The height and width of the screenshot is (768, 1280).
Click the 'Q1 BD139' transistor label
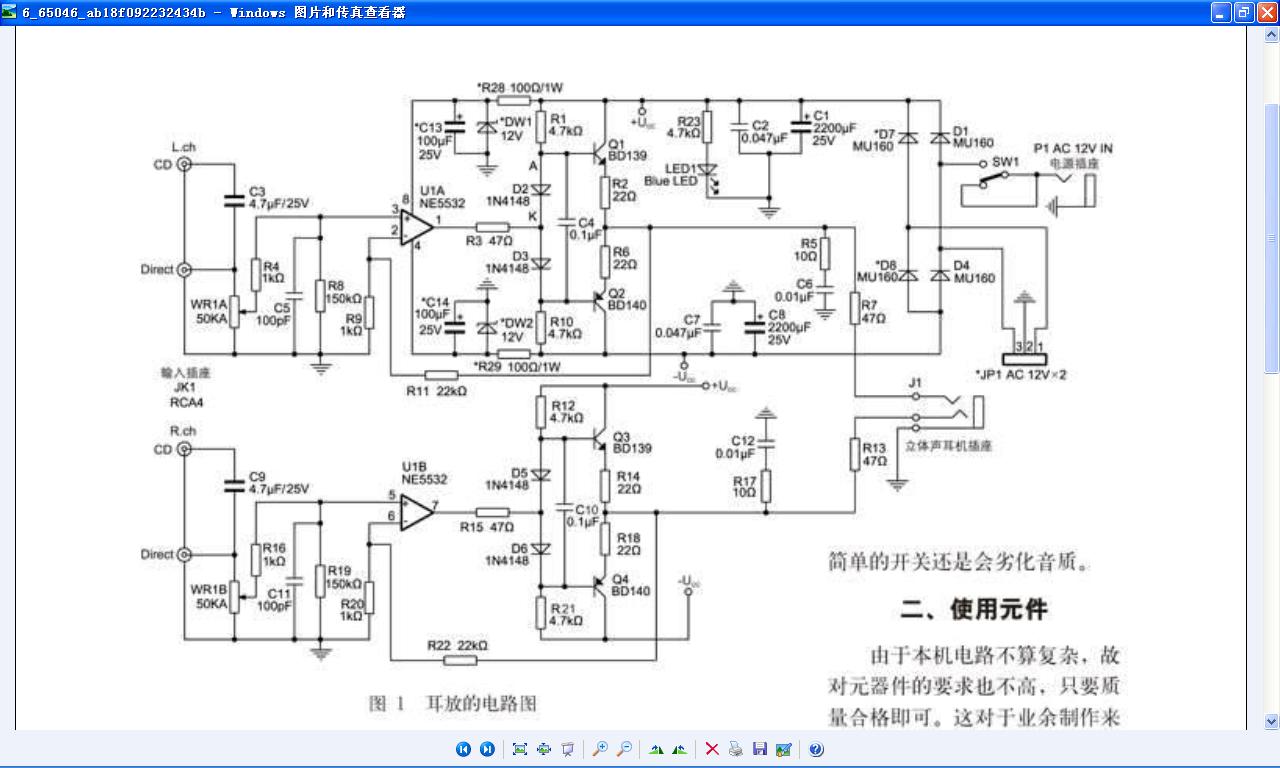click(628, 150)
